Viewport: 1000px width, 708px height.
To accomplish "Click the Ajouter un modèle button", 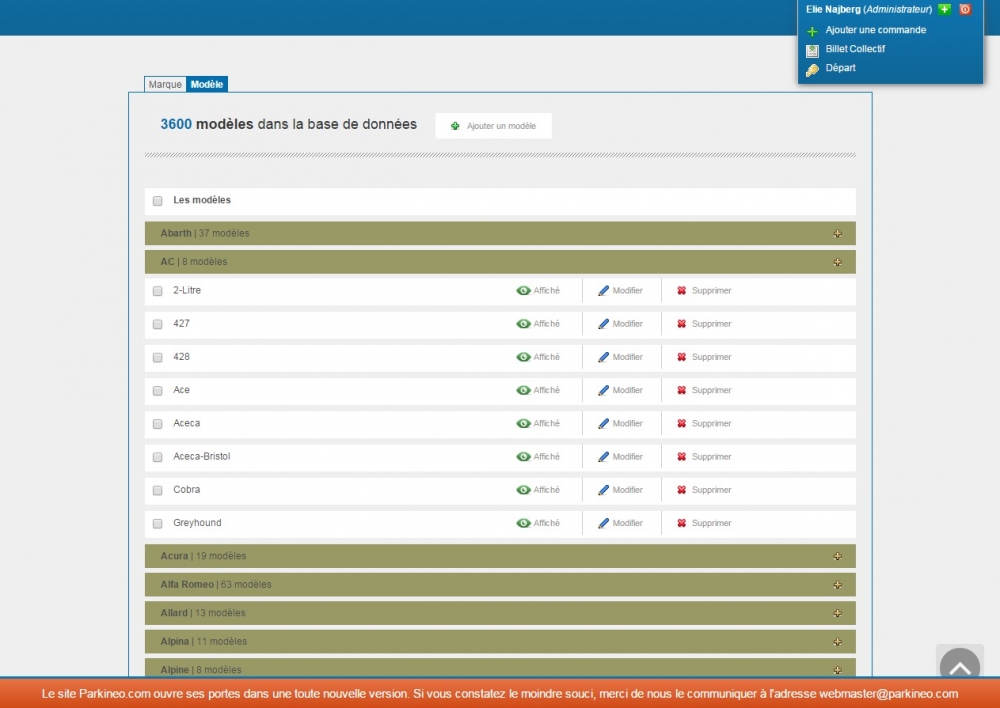I will pyautogui.click(x=494, y=126).
